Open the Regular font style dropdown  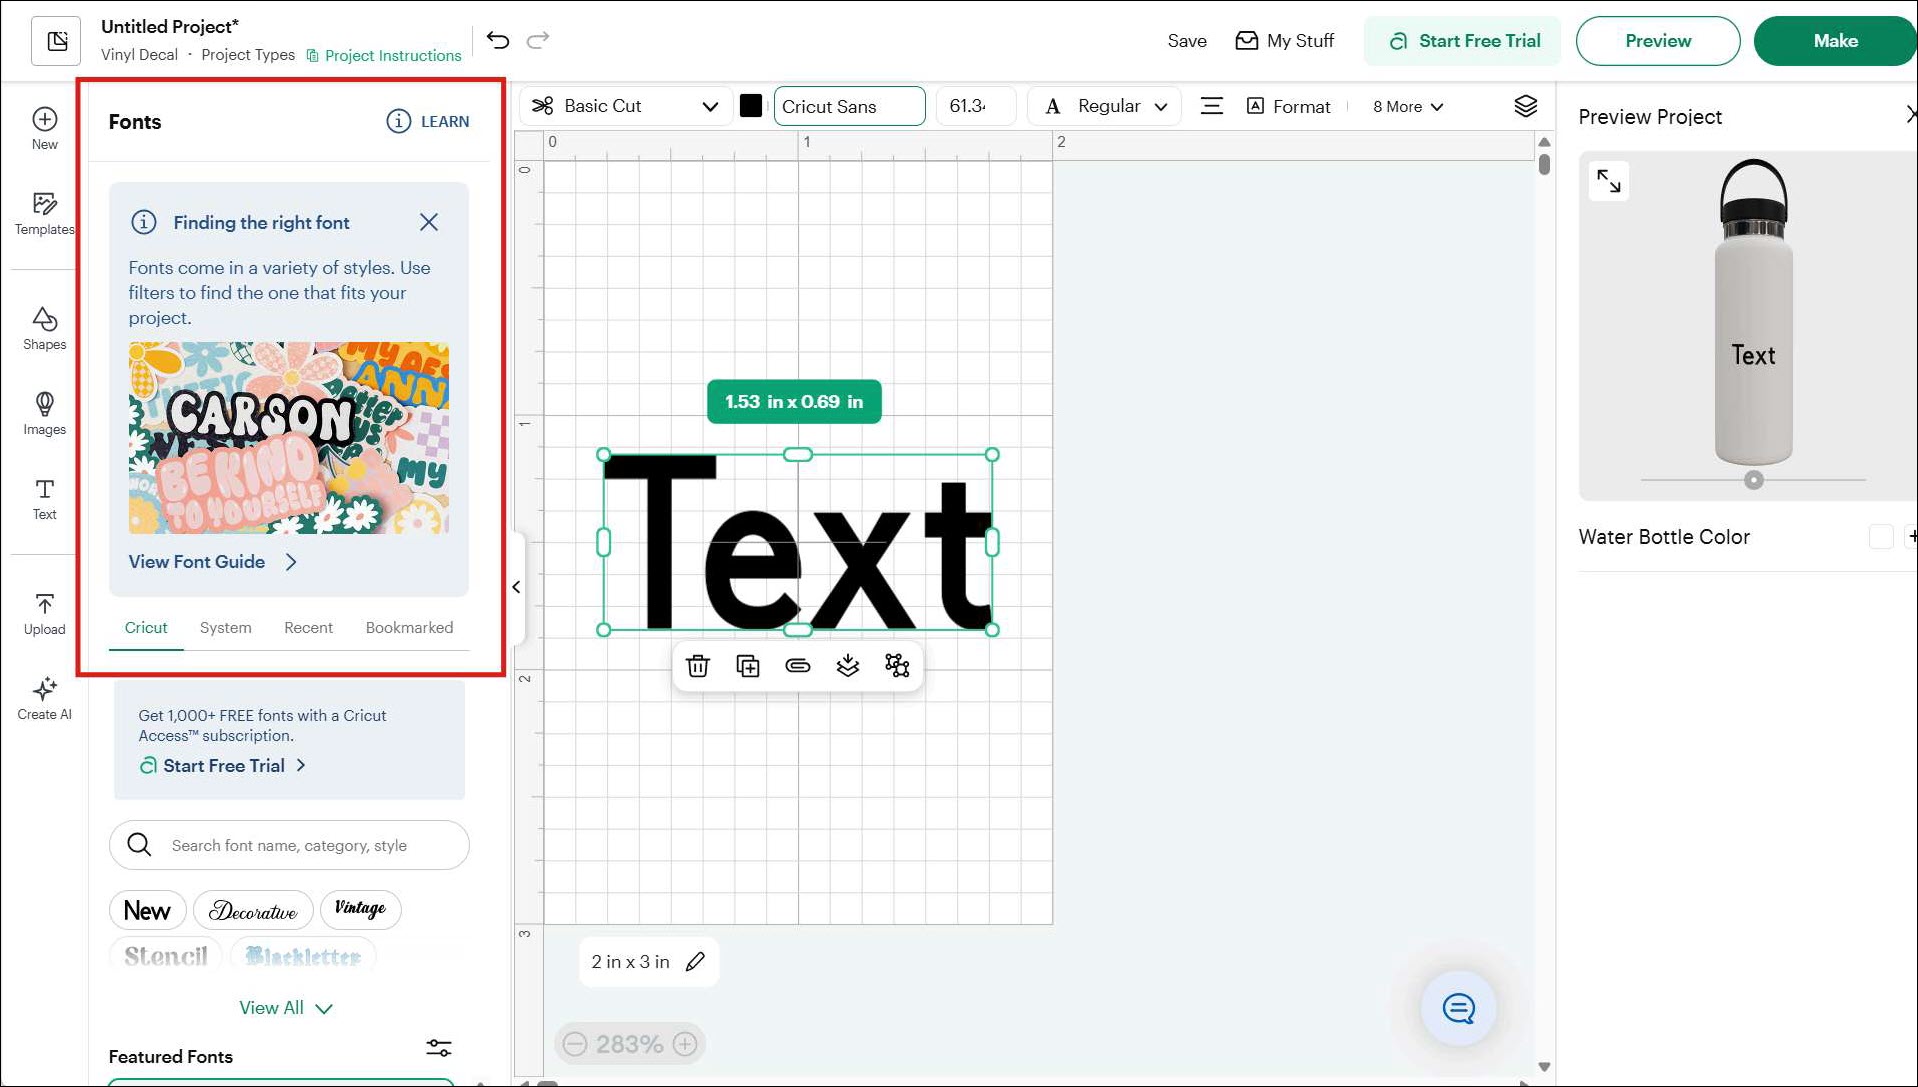pos(1105,106)
